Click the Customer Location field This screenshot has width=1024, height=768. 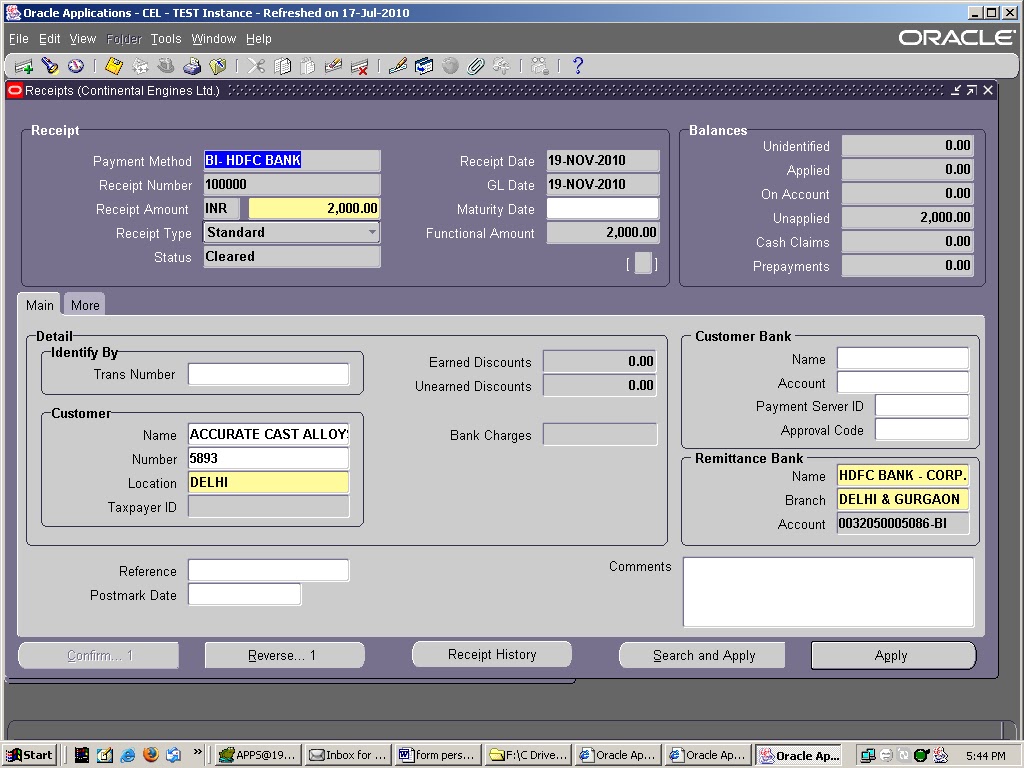click(268, 483)
